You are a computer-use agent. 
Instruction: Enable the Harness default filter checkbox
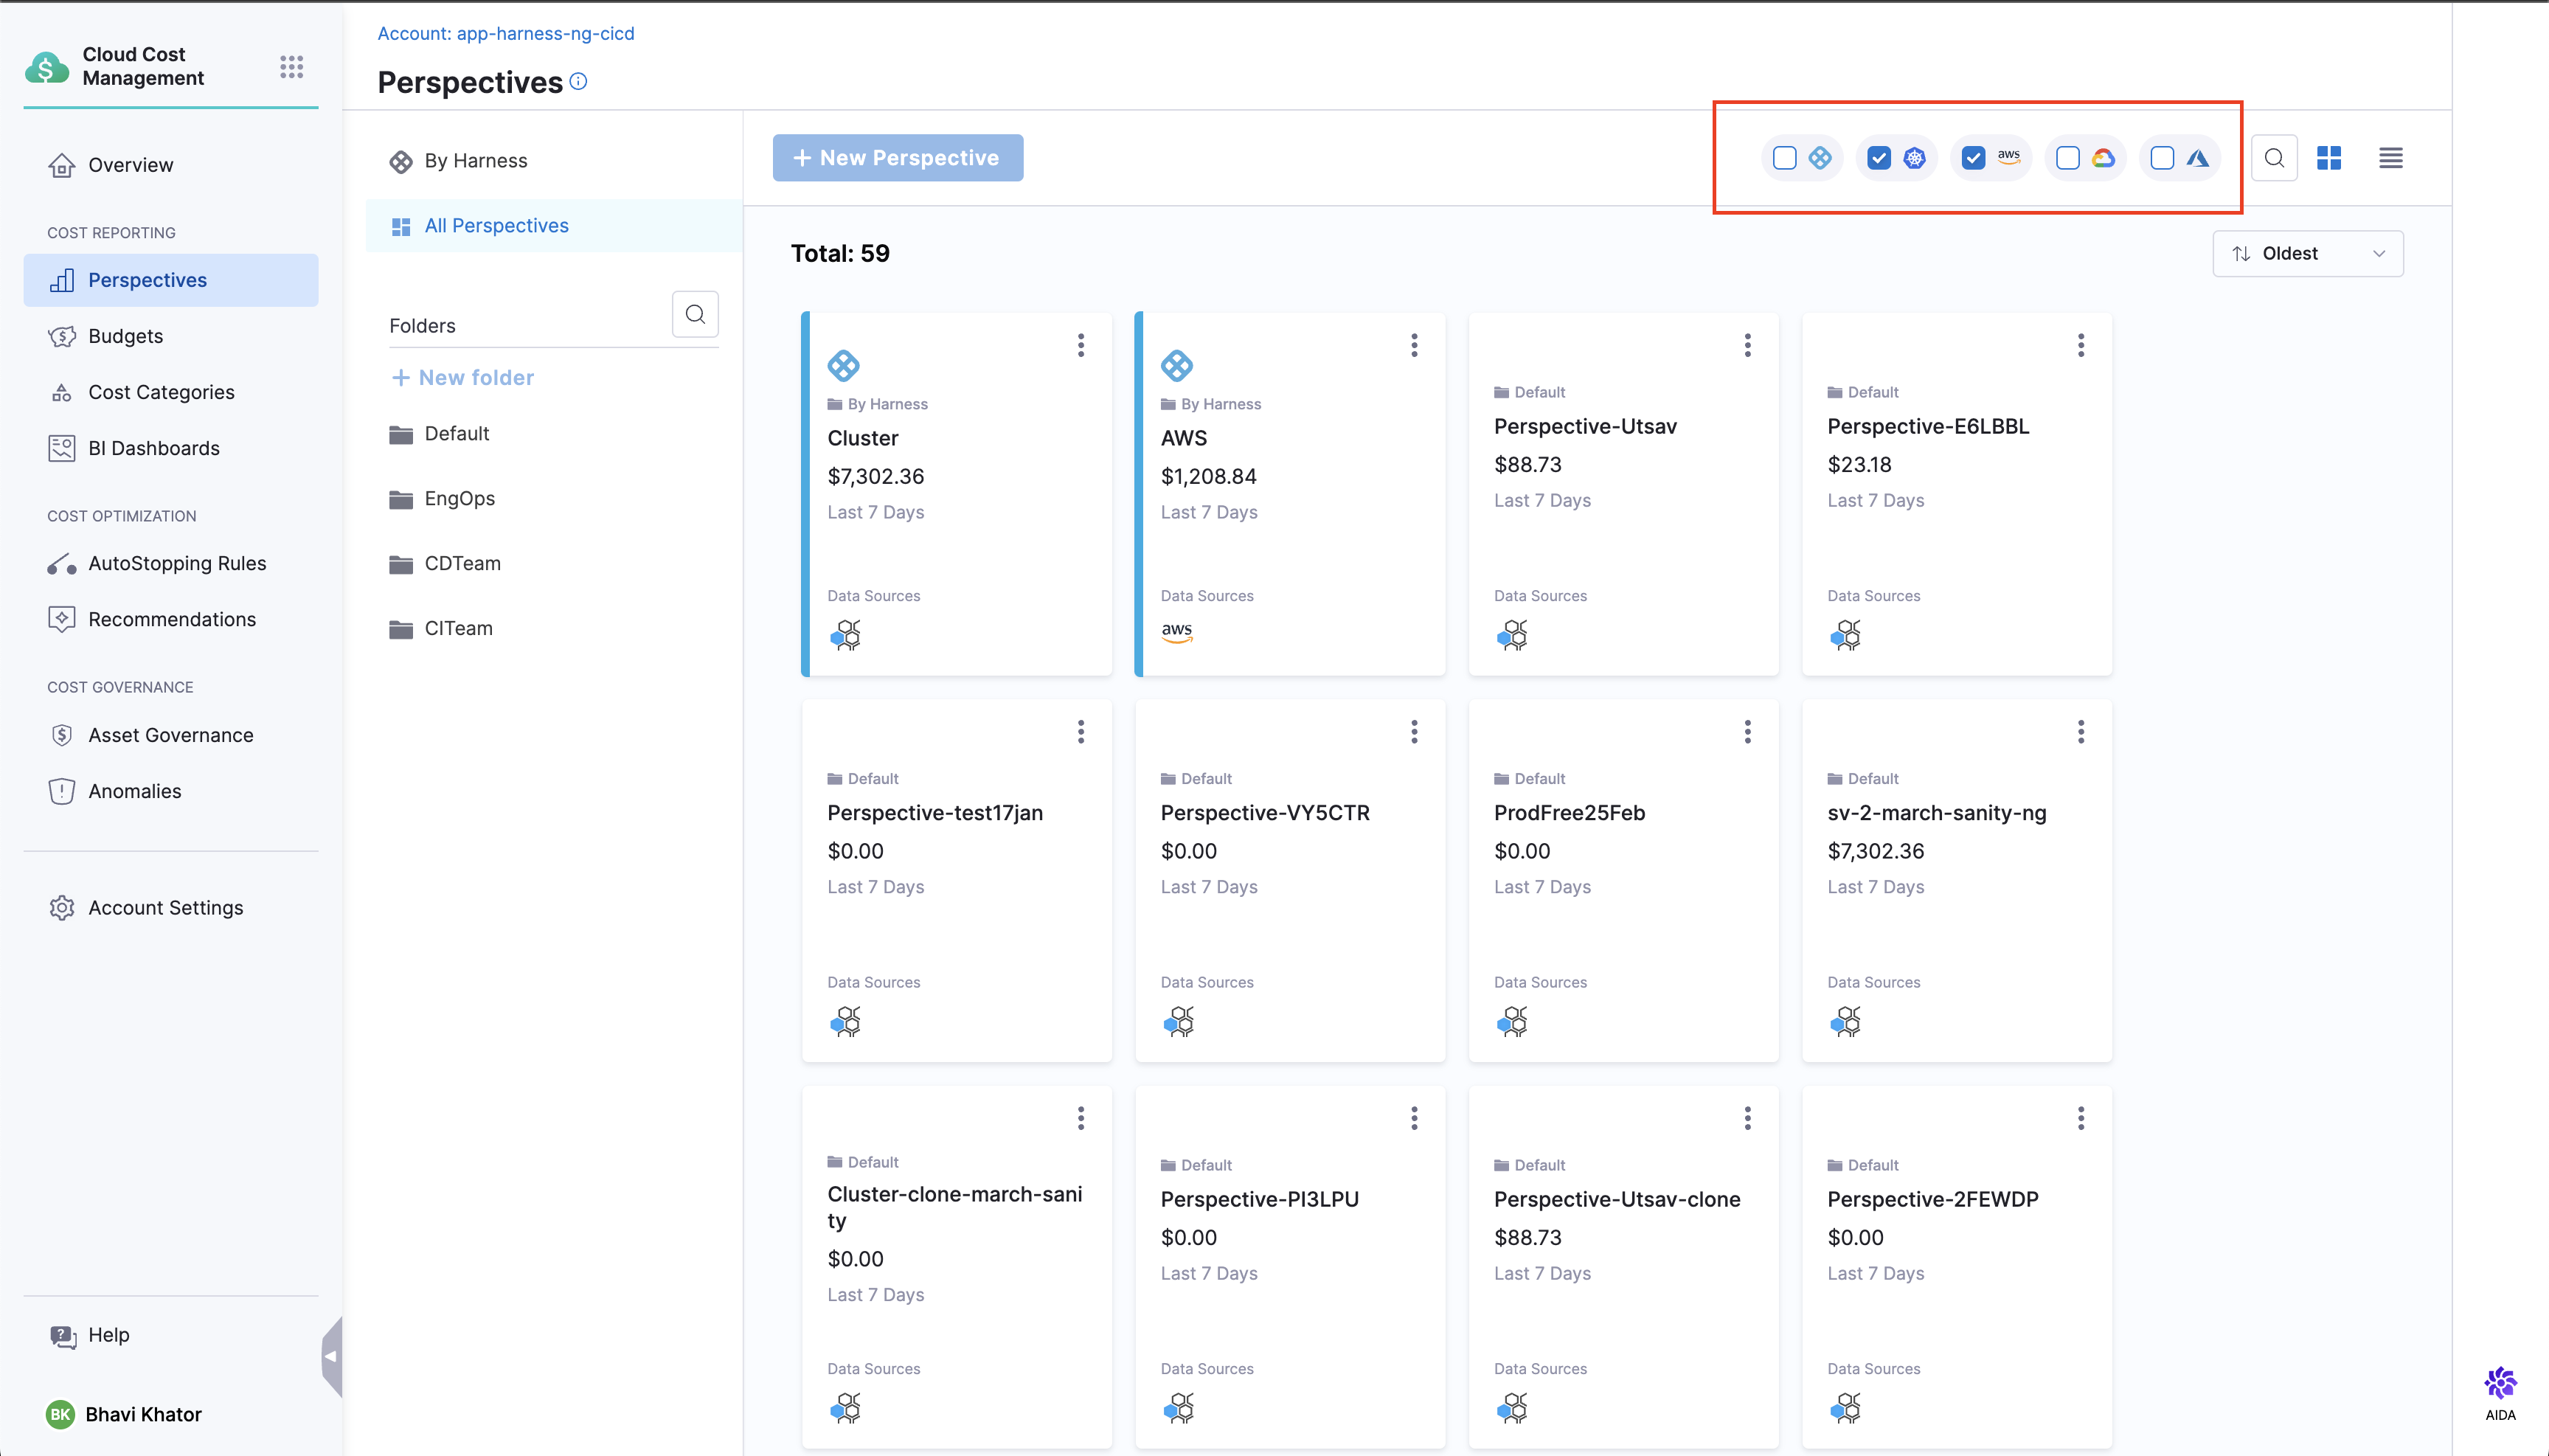1784,158
